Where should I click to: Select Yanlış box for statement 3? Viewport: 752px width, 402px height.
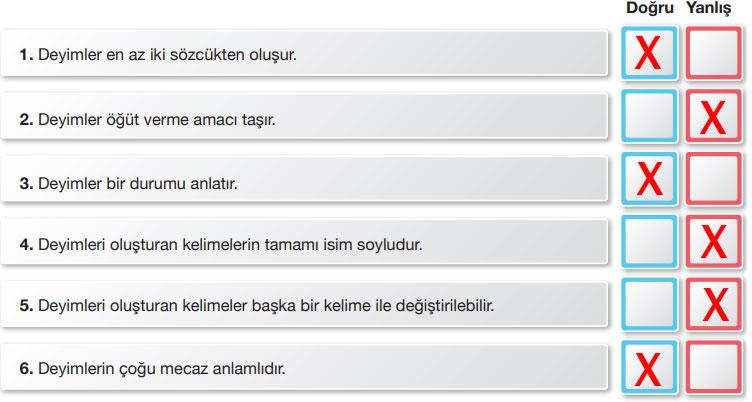pyautogui.click(x=713, y=180)
